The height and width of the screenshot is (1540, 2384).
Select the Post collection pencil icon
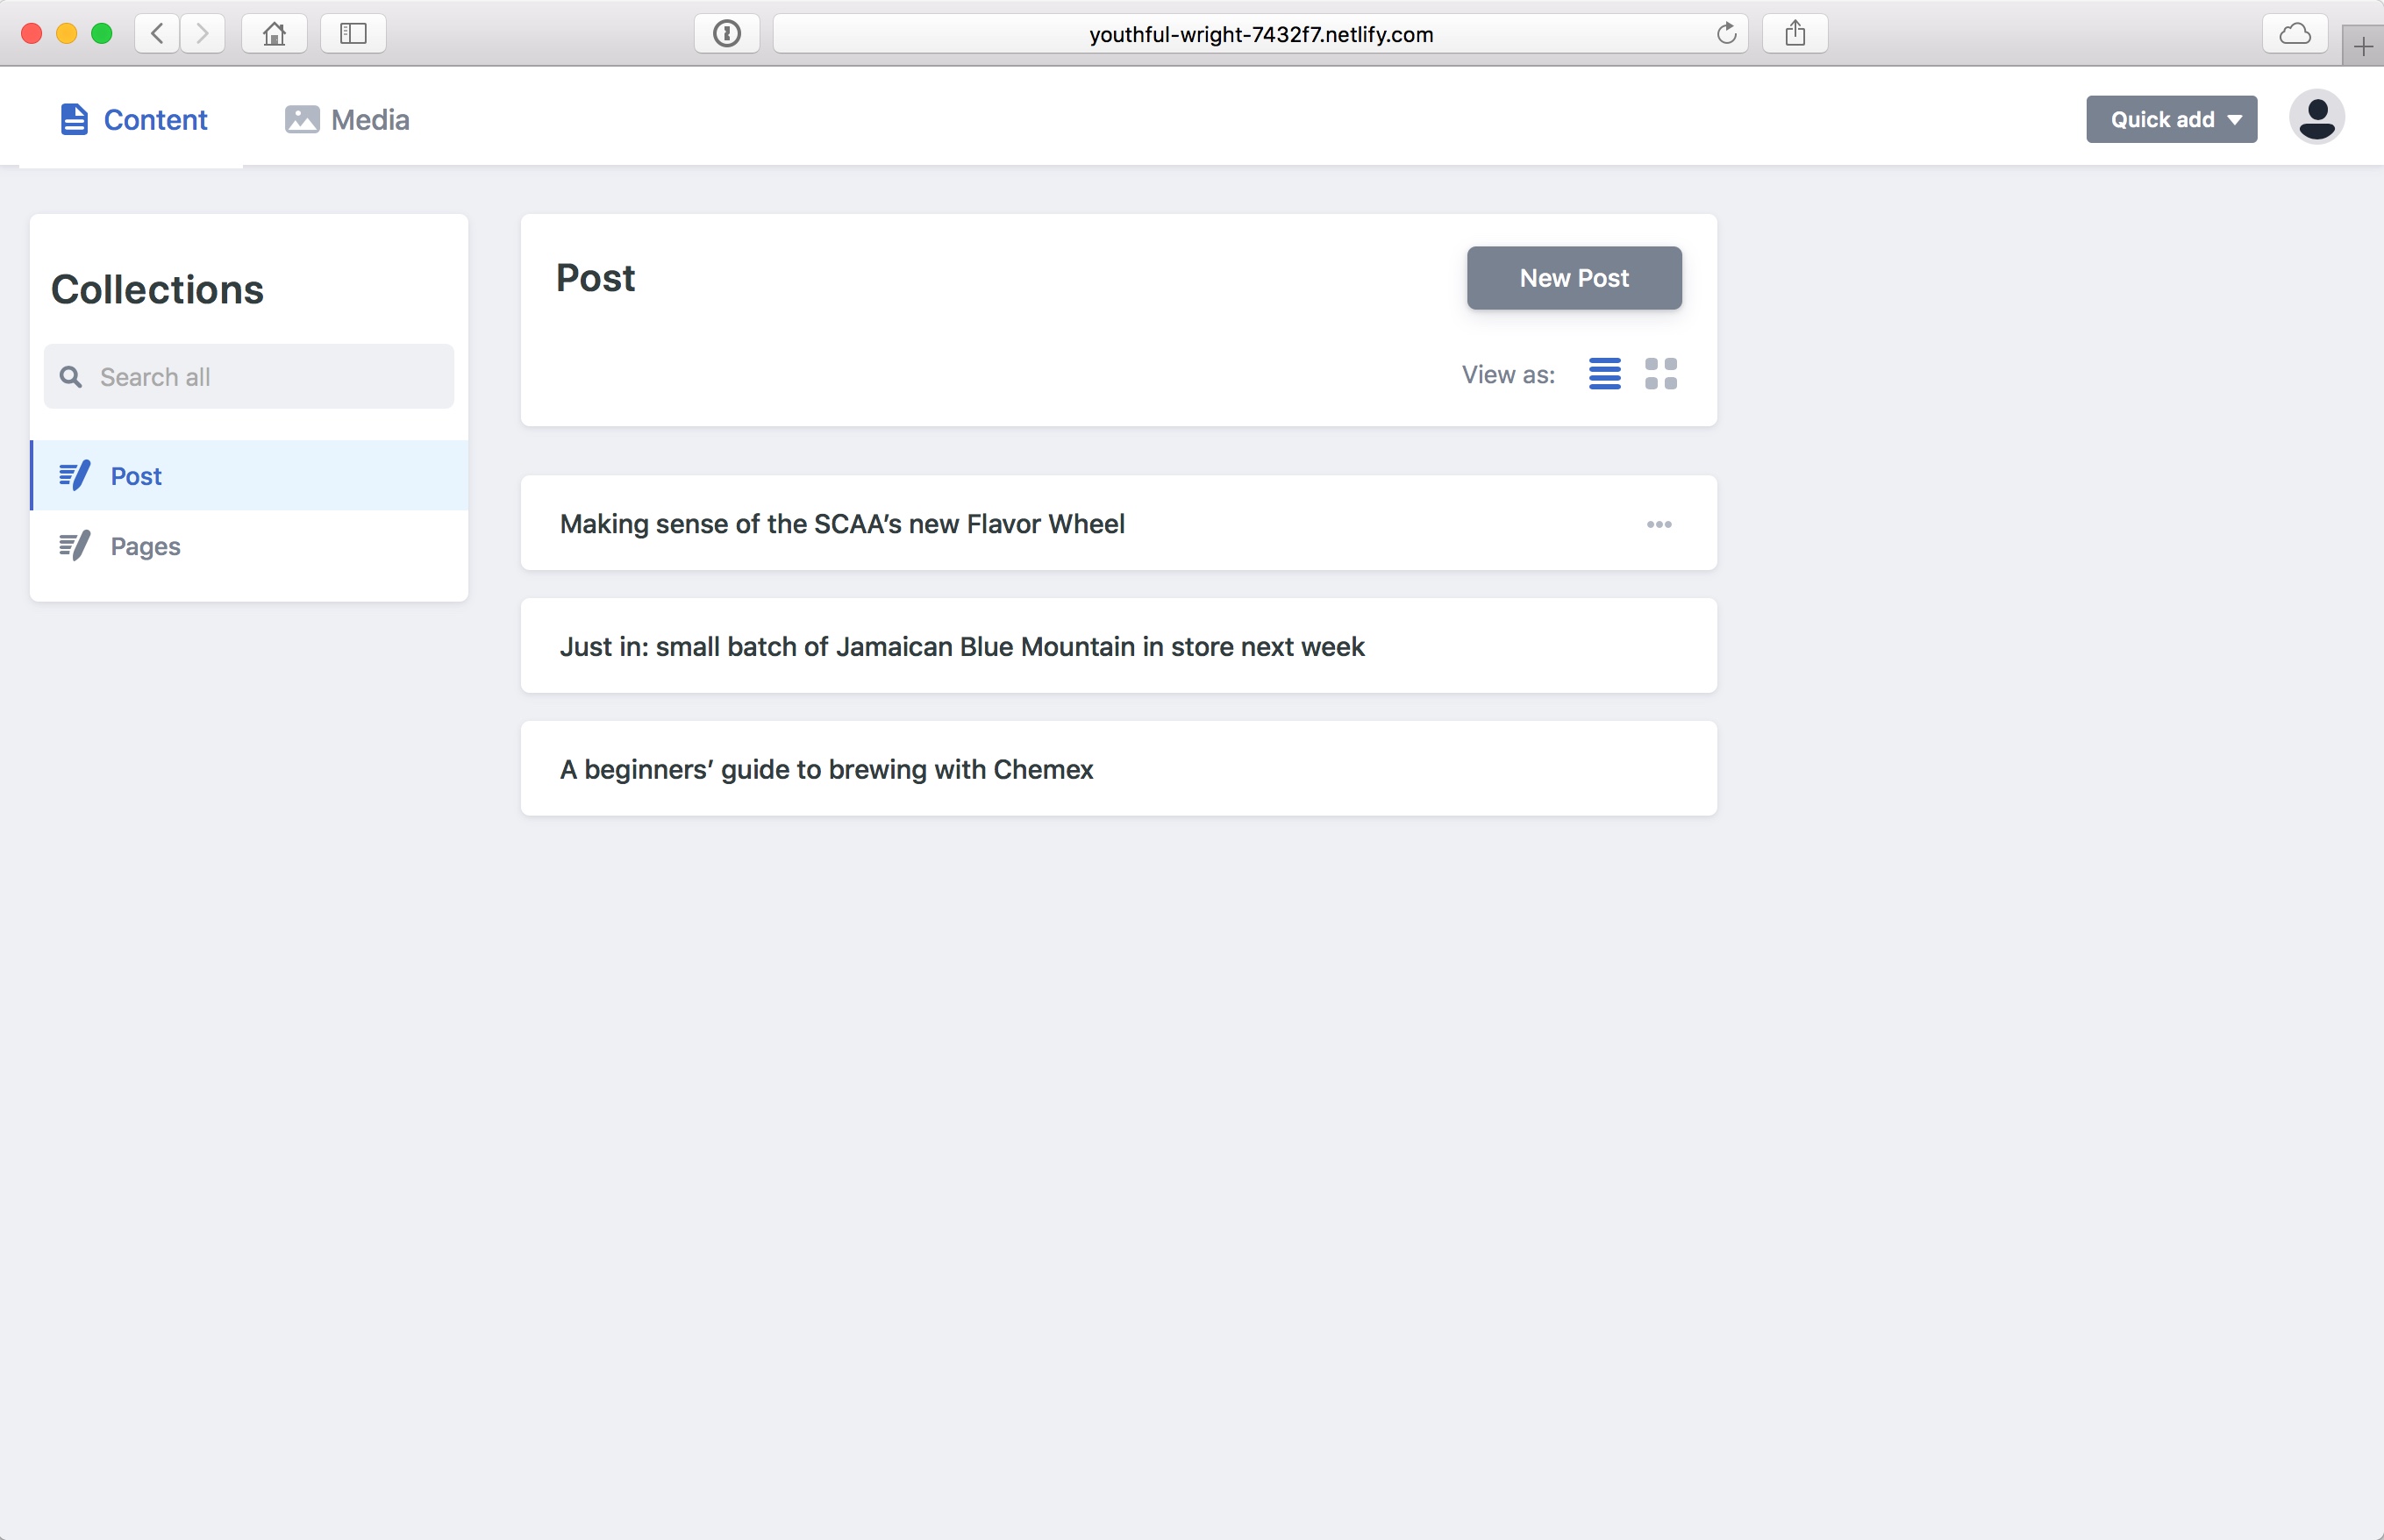point(74,475)
